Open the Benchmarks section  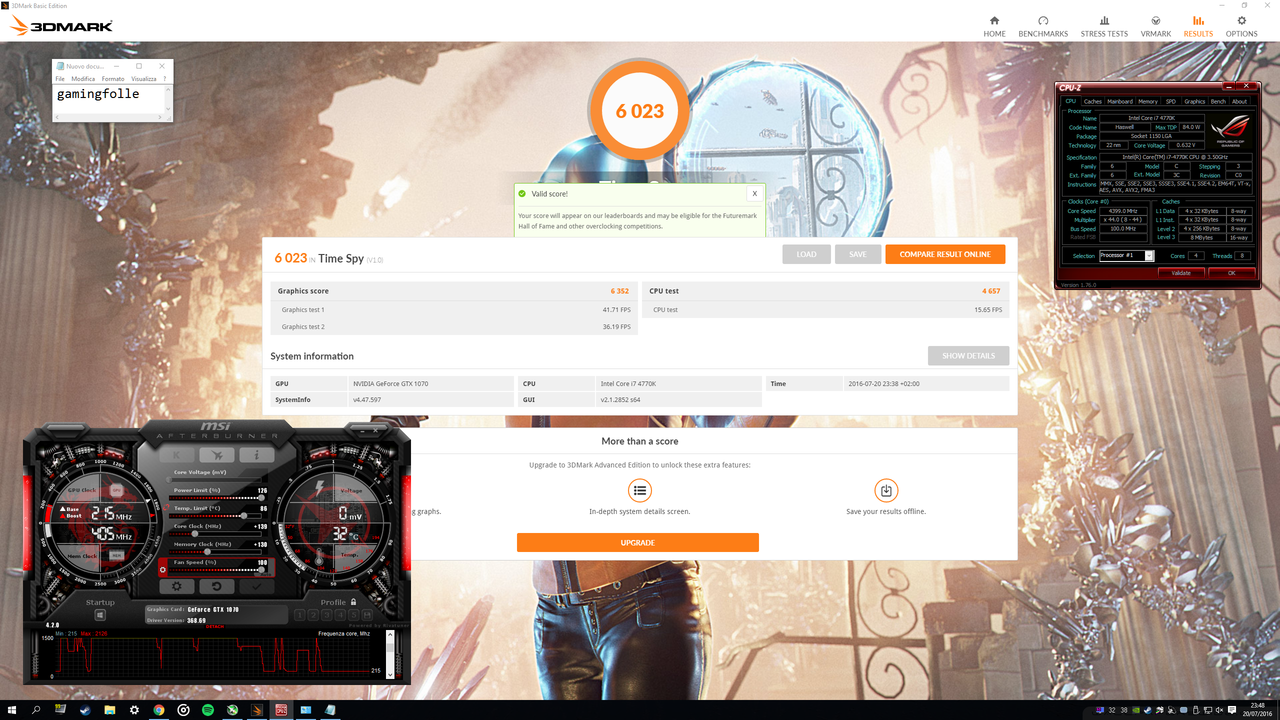pyautogui.click(x=1043, y=26)
